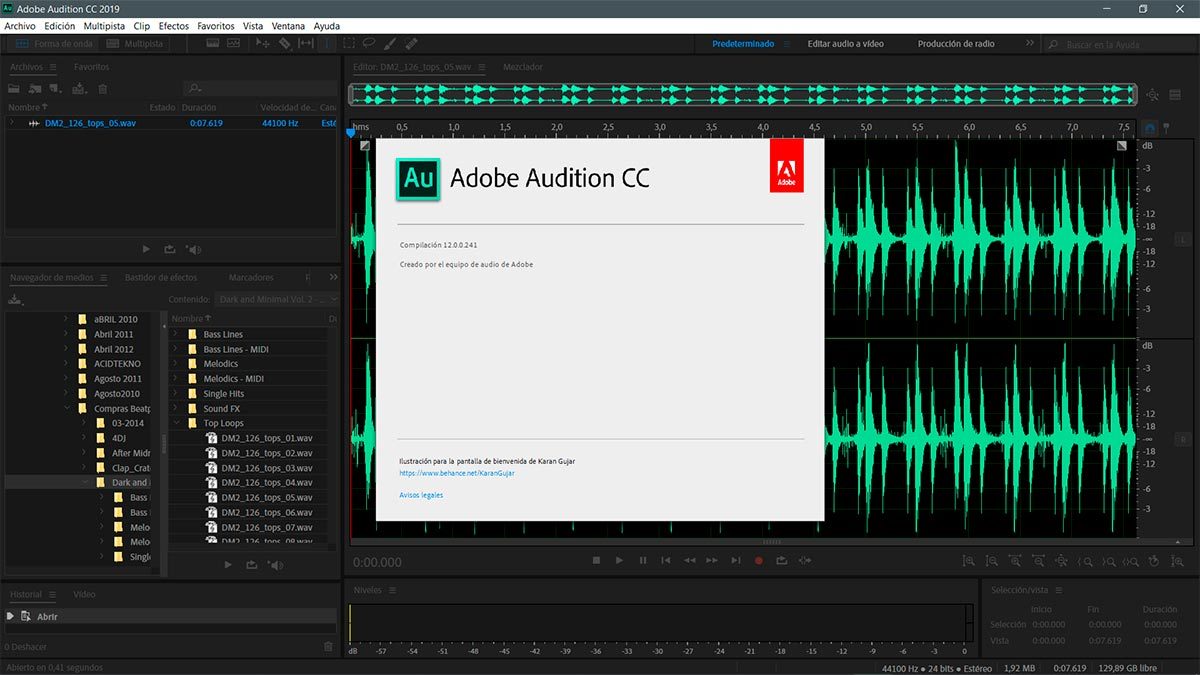Select the Lasso Selection tool
Screen dimensions: 1200x675
tap(369, 43)
